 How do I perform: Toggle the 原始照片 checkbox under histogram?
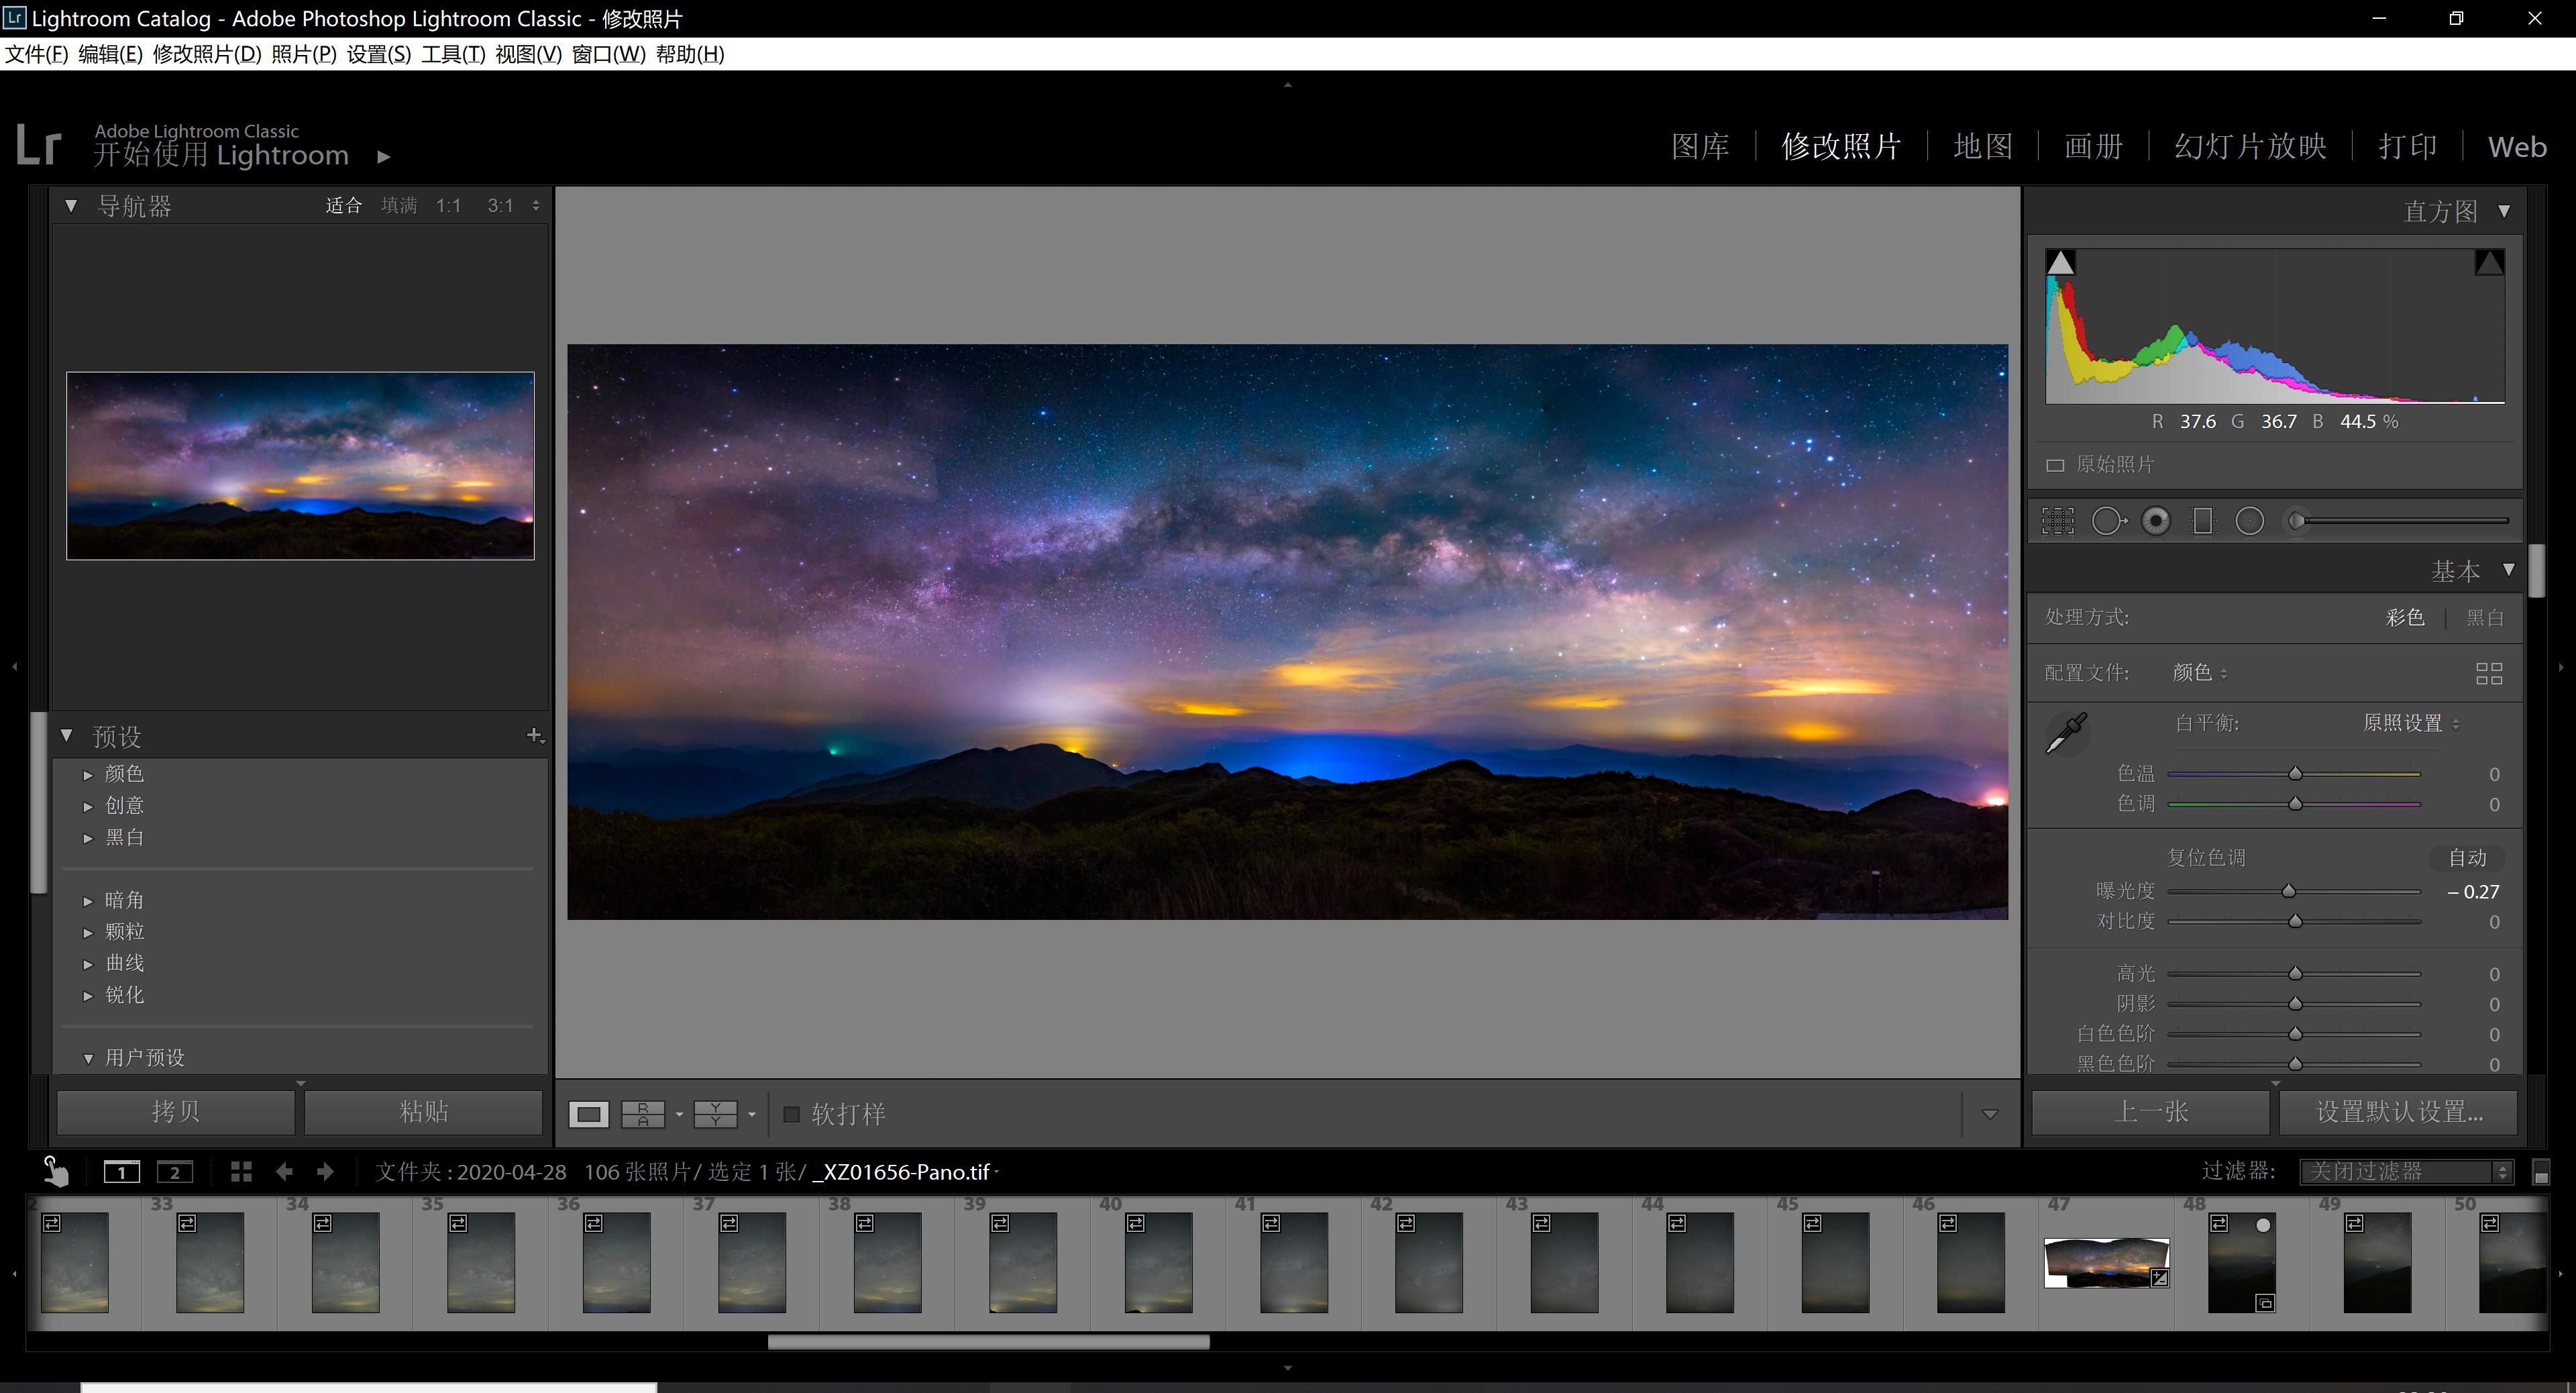(x=2055, y=465)
